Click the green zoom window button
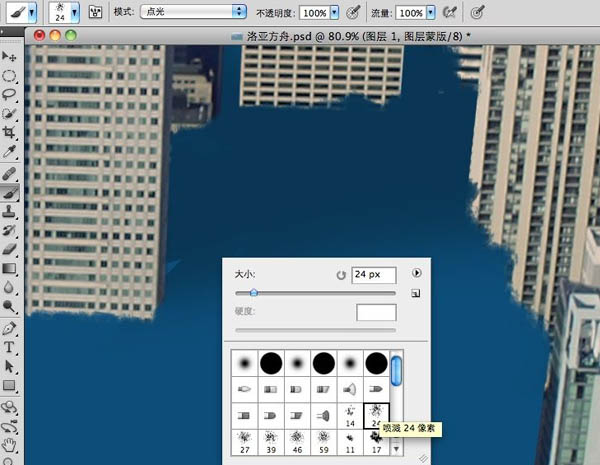This screenshot has width=600, height=465. click(x=71, y=35)
